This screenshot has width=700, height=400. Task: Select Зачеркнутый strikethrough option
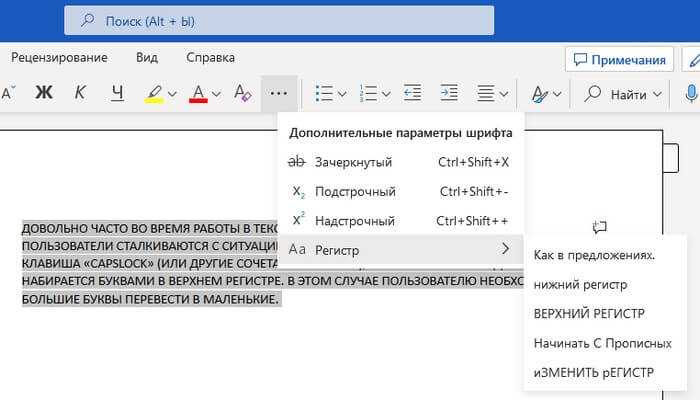click(400, 162)
